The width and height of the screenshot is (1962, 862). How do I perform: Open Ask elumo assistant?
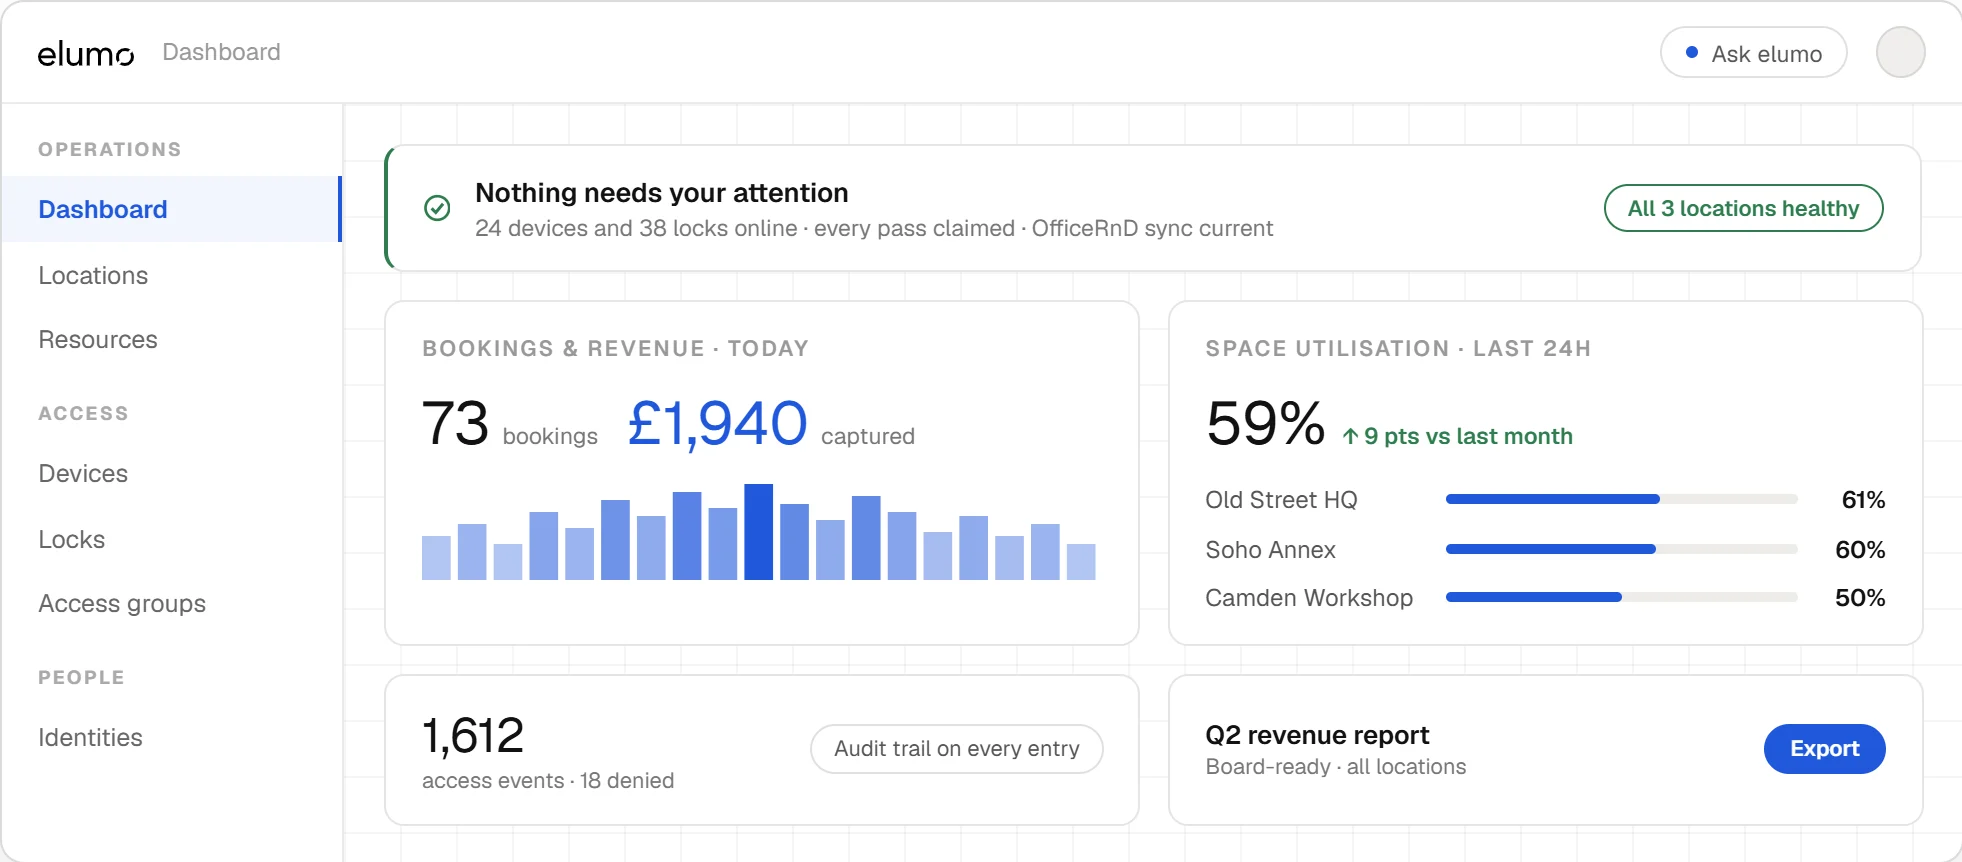[x=1753, y=52]
